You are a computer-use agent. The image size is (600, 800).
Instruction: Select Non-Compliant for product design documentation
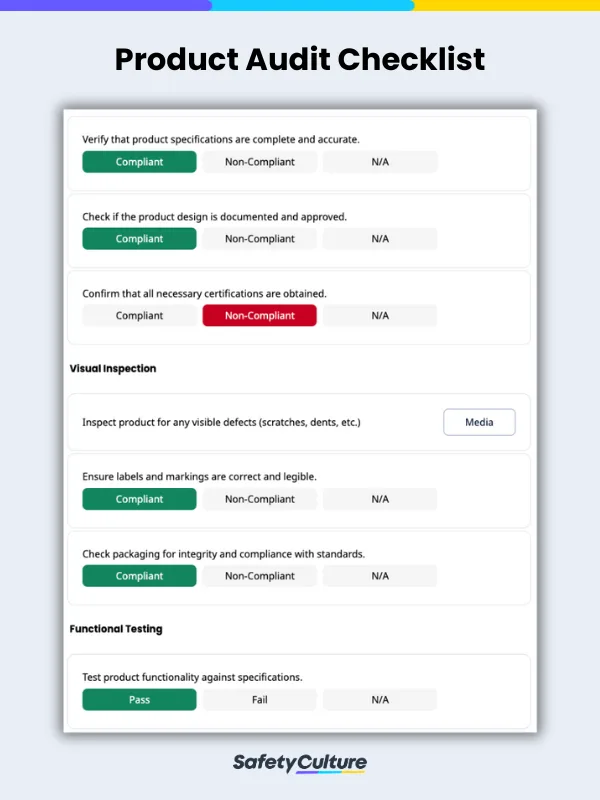pos(260,239)
